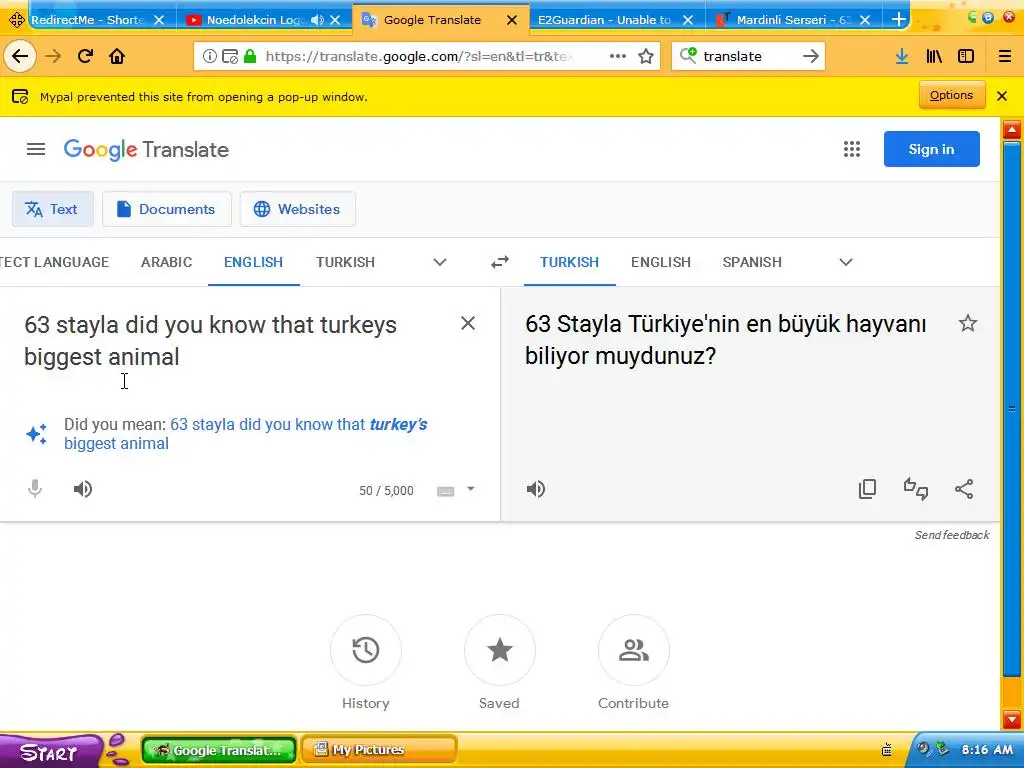Listen to the source text
This screenshot has width=1024, height=768.
click(83, 489)
